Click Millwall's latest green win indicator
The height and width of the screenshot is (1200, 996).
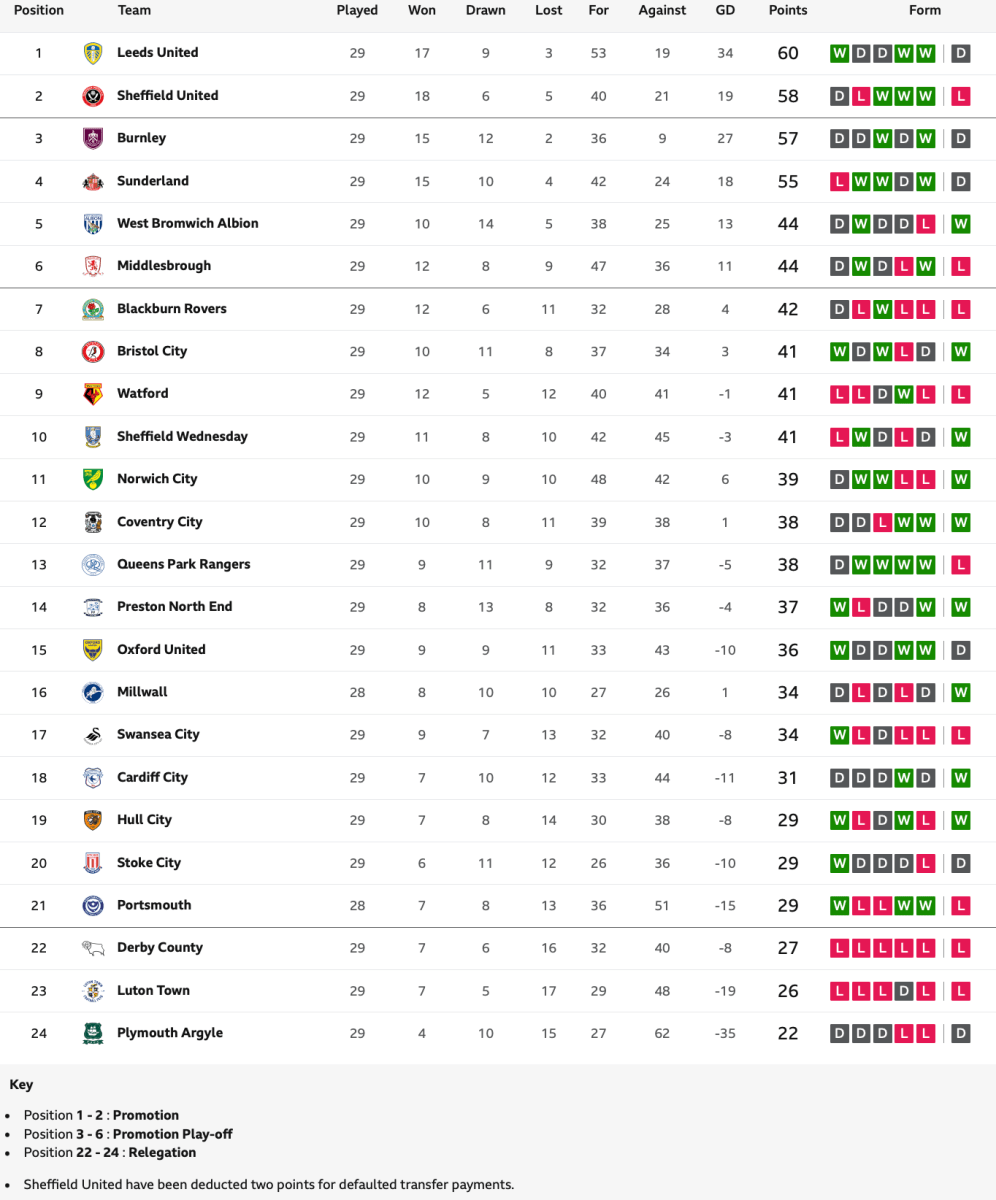961,692
